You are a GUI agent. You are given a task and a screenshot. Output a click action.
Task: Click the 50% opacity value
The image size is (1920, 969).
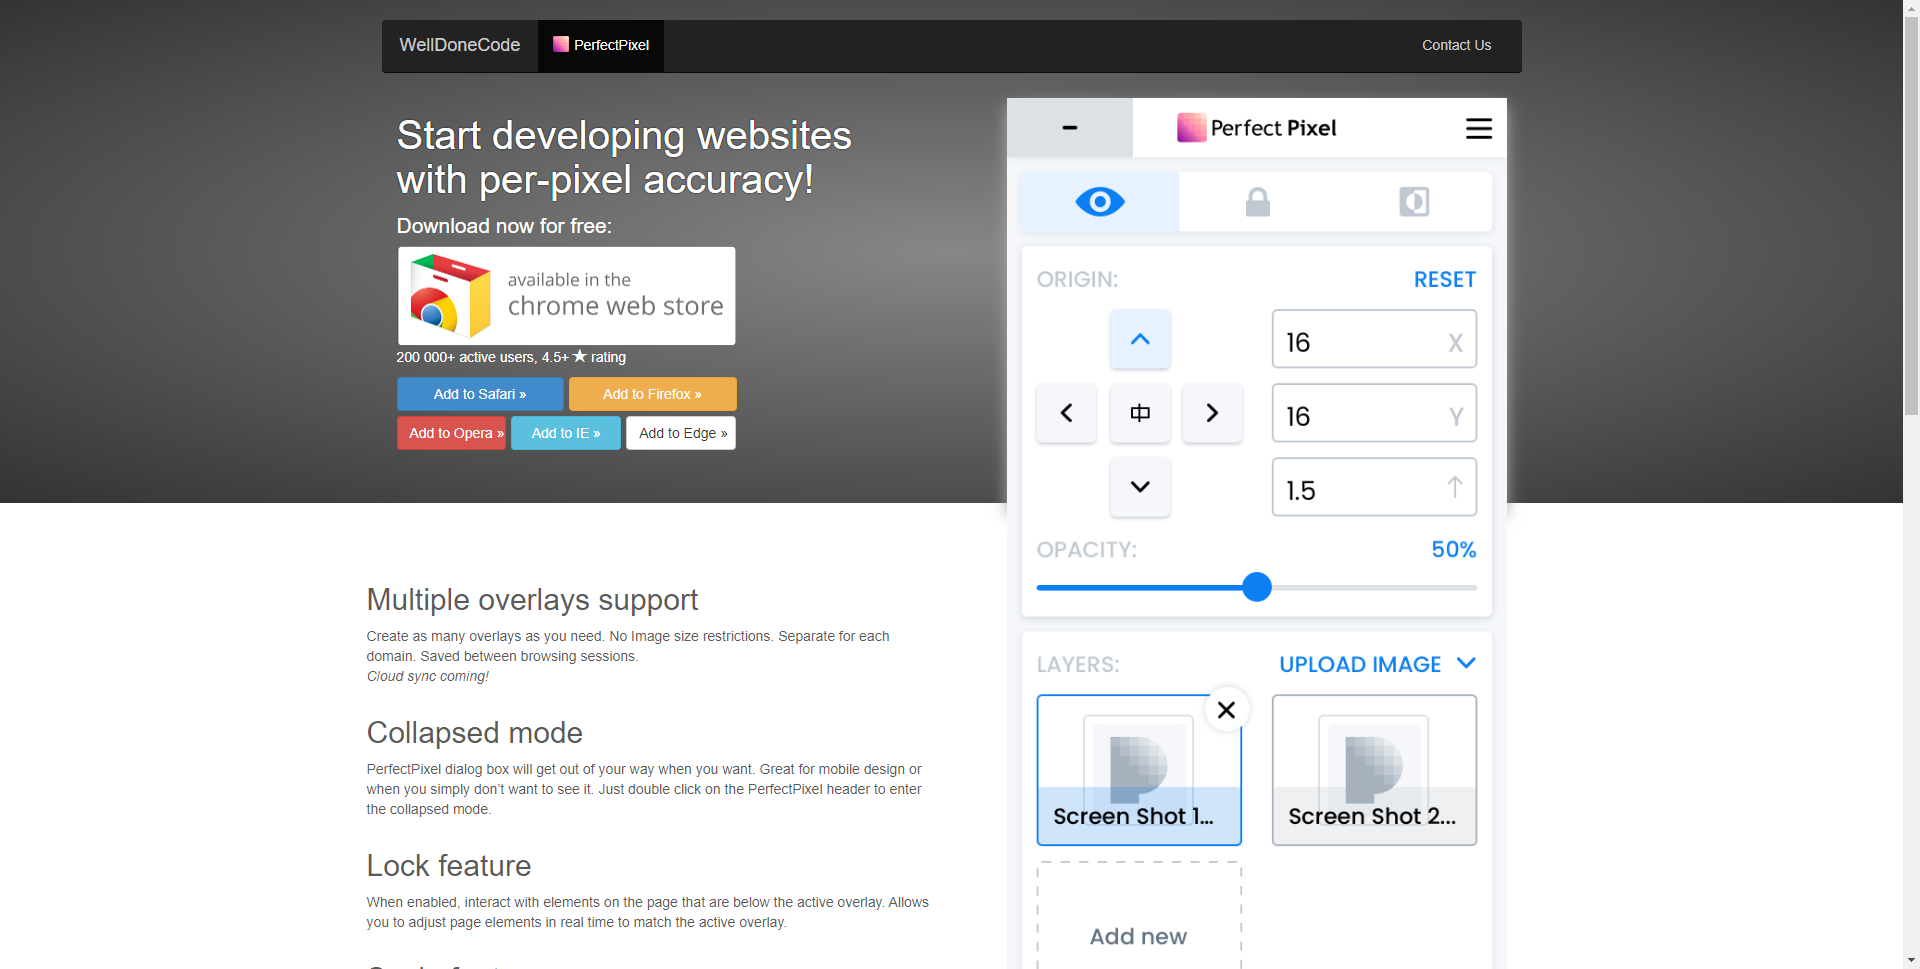coord(1453,550)
